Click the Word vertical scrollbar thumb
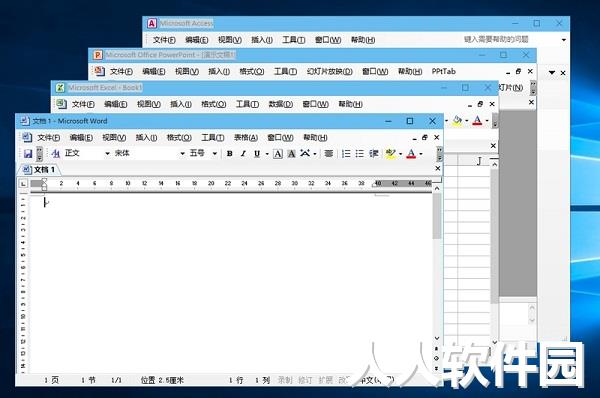 [437, 216]
